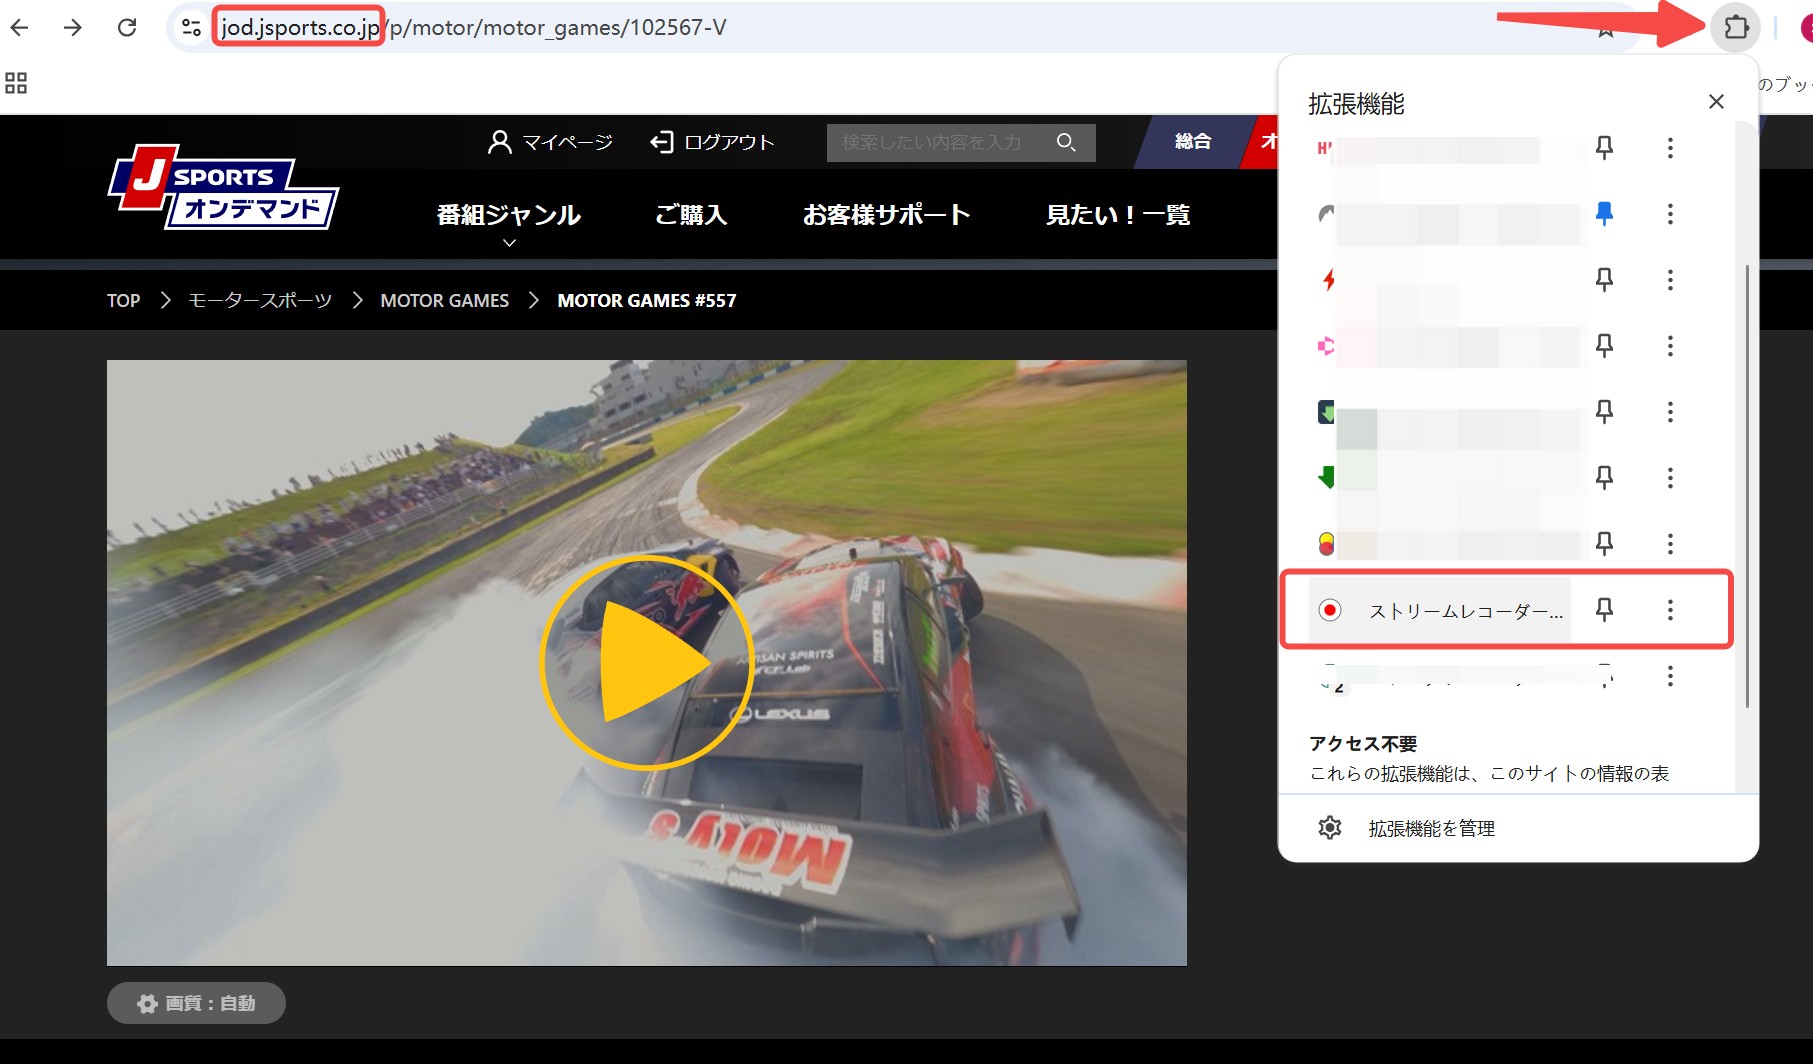Pin the first extension in the list
This screenshot has width=1813, height=1064.
[x=1604, y=148]
